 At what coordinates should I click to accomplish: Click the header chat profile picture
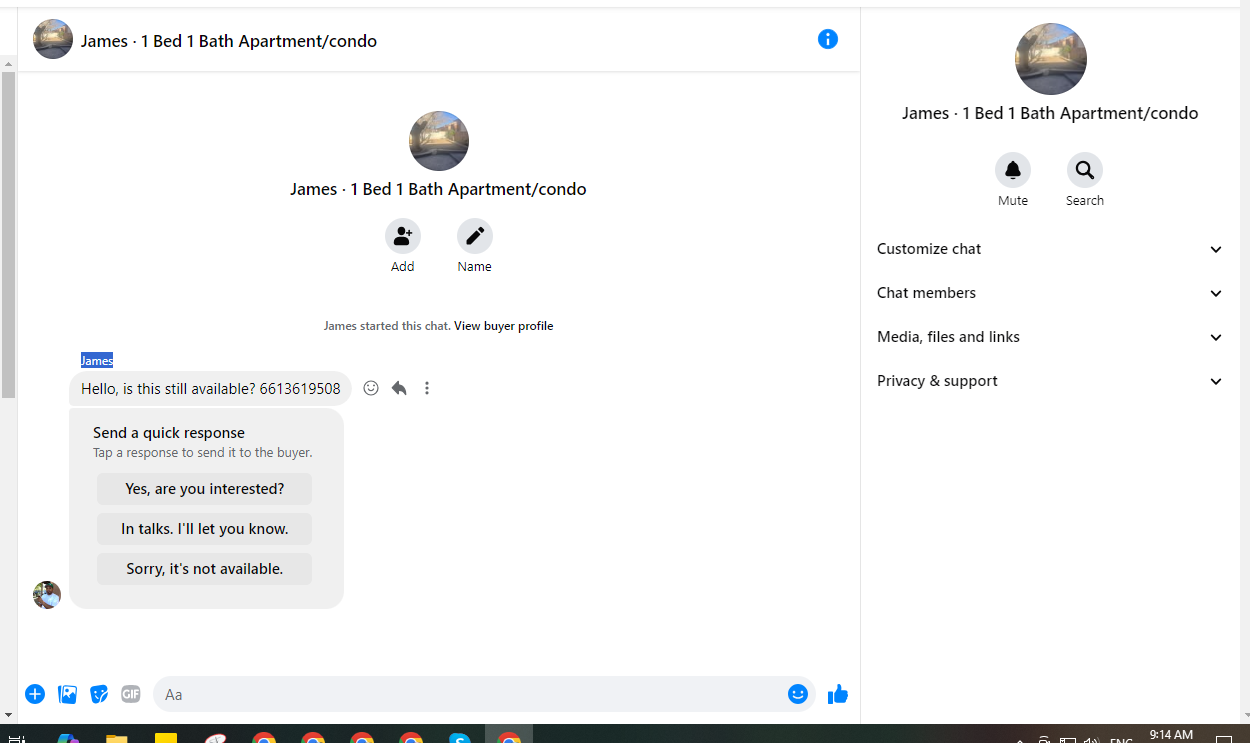(x=53, y=40)
